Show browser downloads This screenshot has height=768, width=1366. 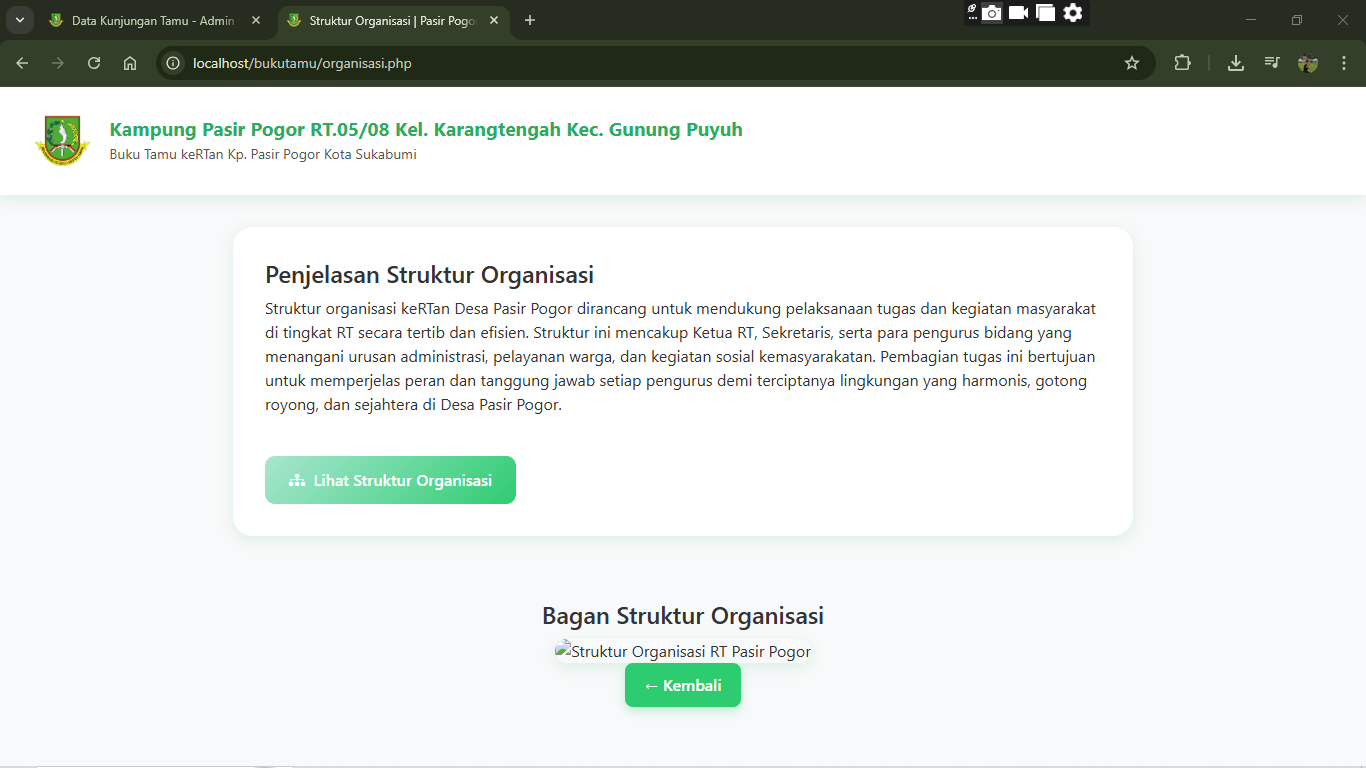tap(1236, 63)
